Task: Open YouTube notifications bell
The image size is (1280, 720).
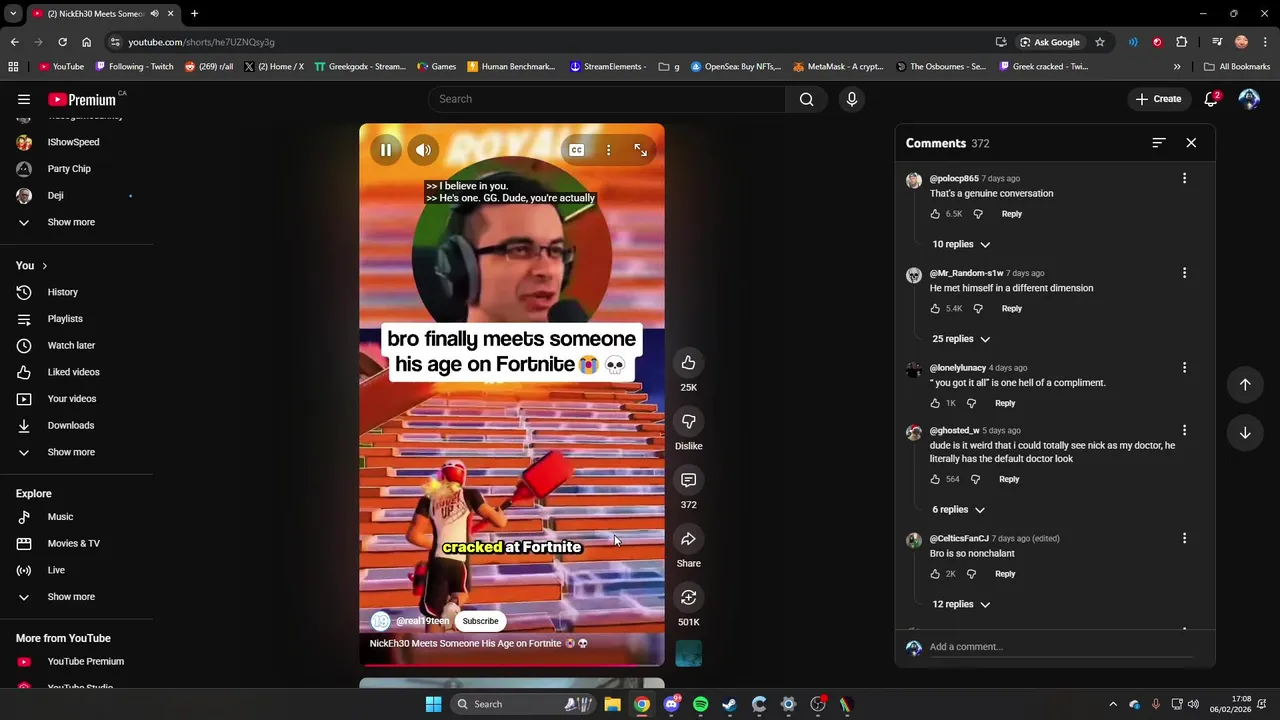Action: [x=1211, y=99]
